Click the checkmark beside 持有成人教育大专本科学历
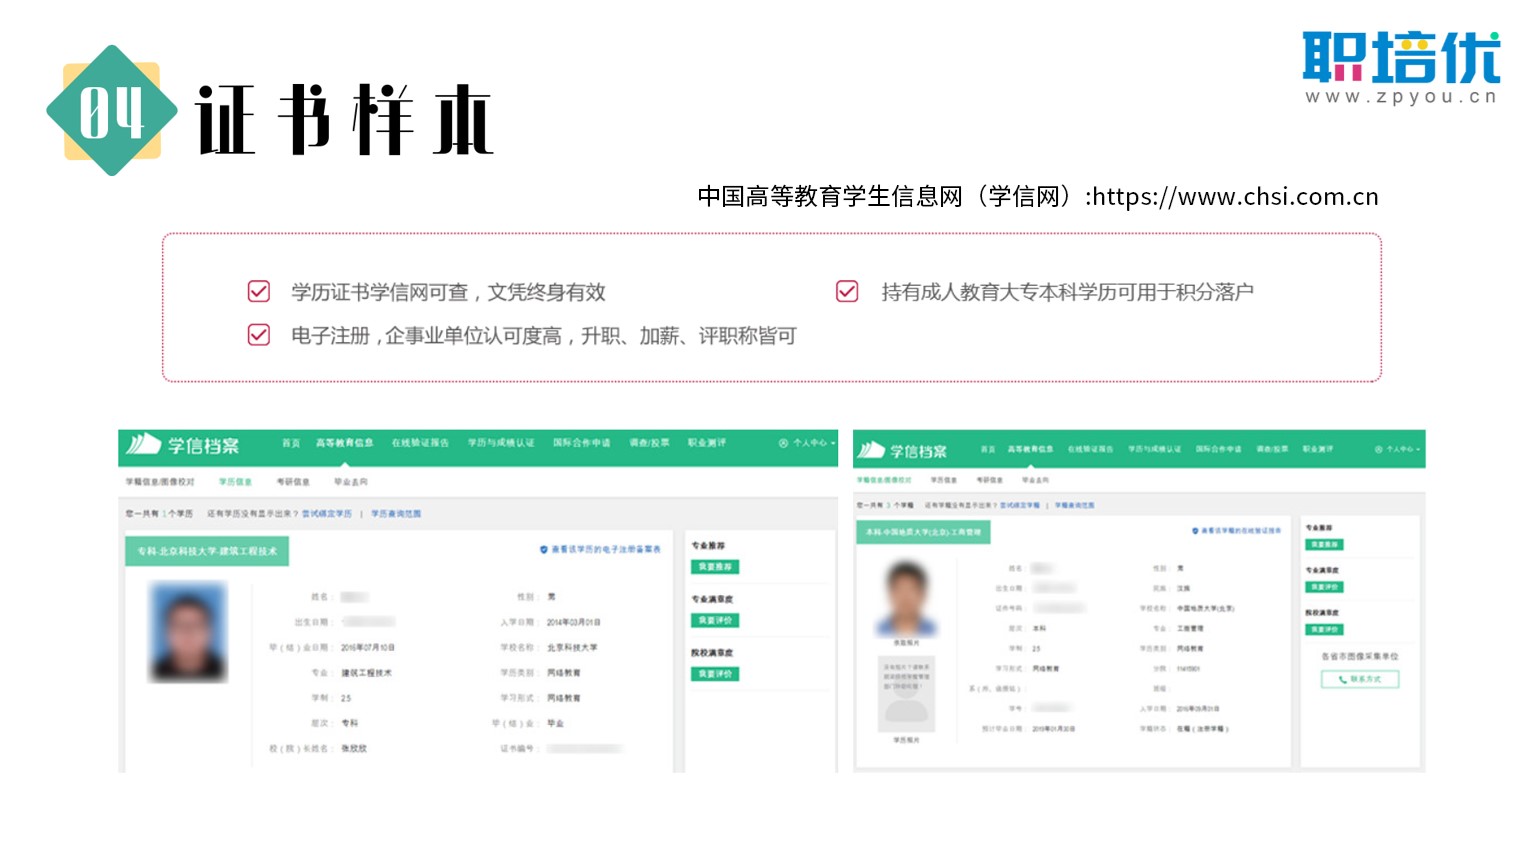Image resolution: width=1536 pixels, height=864 pixels. click(x=847, y=291)
